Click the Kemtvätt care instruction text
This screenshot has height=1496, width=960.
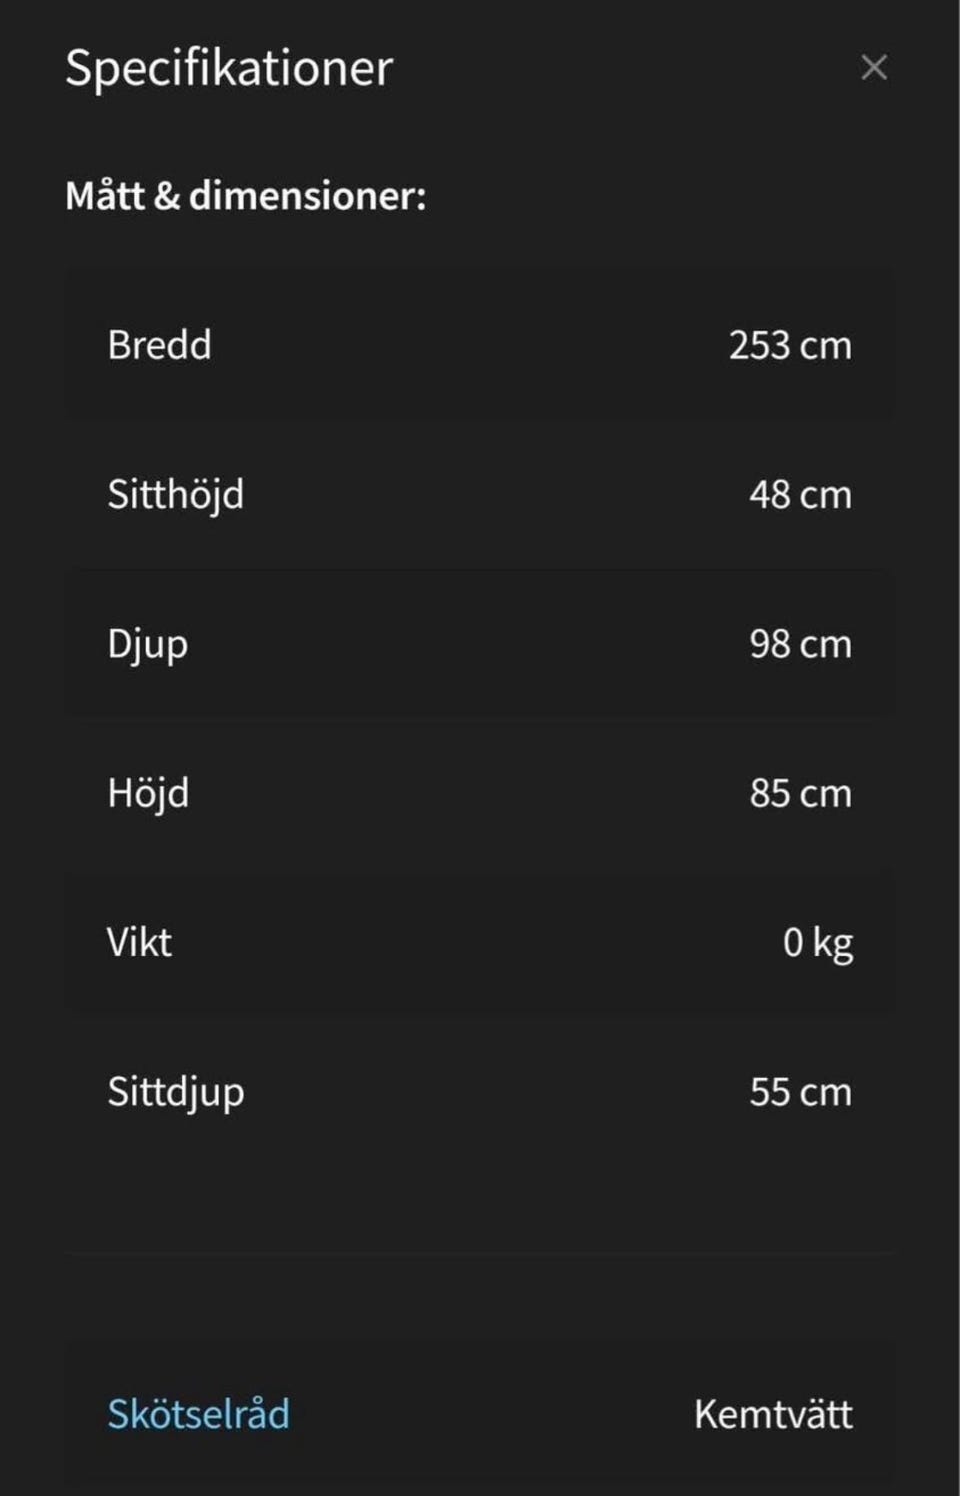pyautogui.click(x=773, y=1413)
